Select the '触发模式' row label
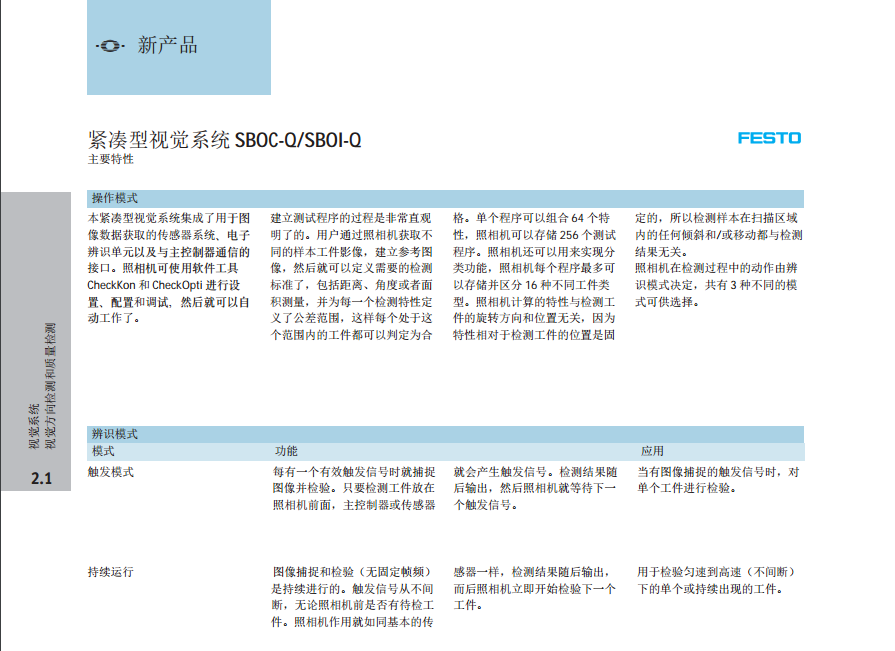895x651 pixels. [x=111, y=472]
